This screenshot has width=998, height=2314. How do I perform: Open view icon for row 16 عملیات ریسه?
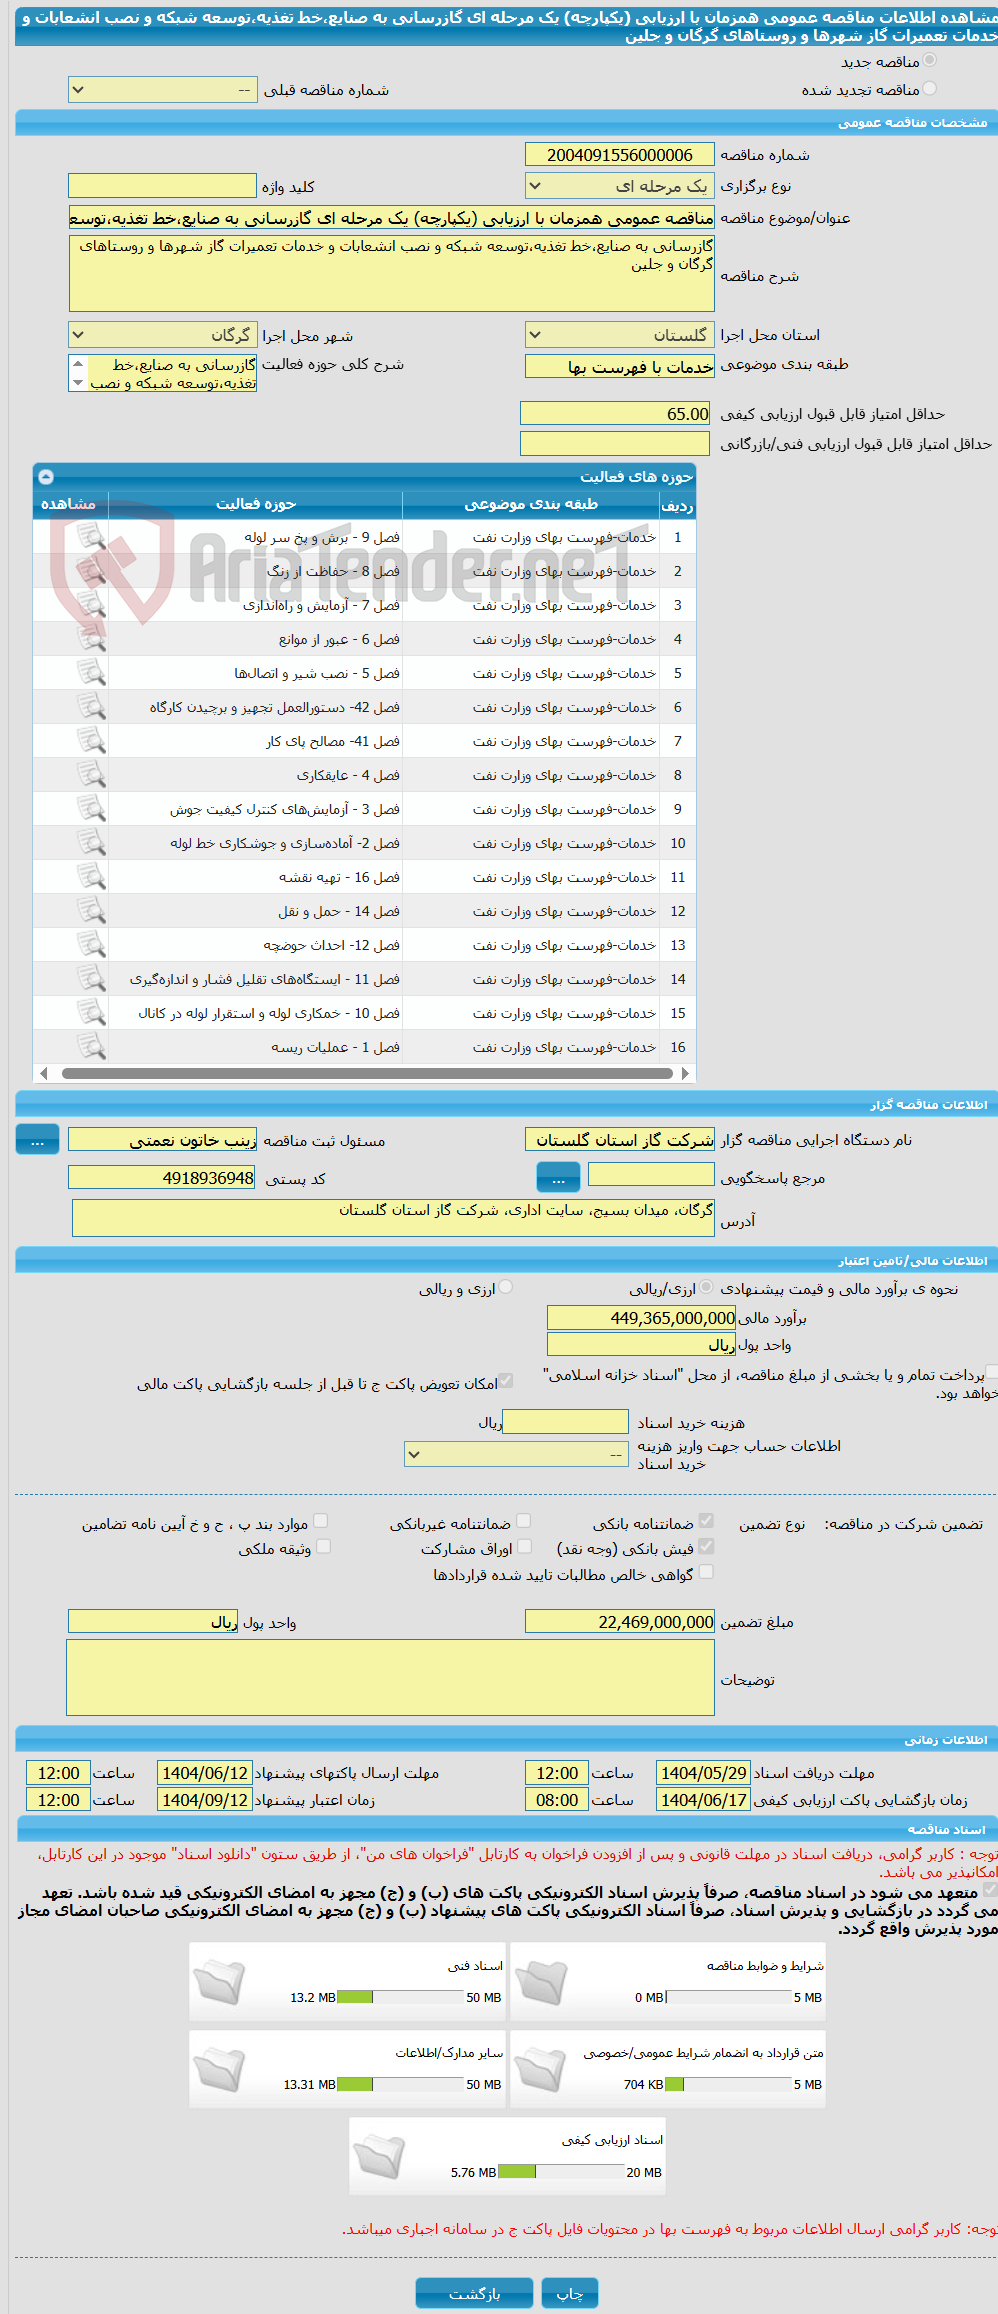click(91, 1047)
